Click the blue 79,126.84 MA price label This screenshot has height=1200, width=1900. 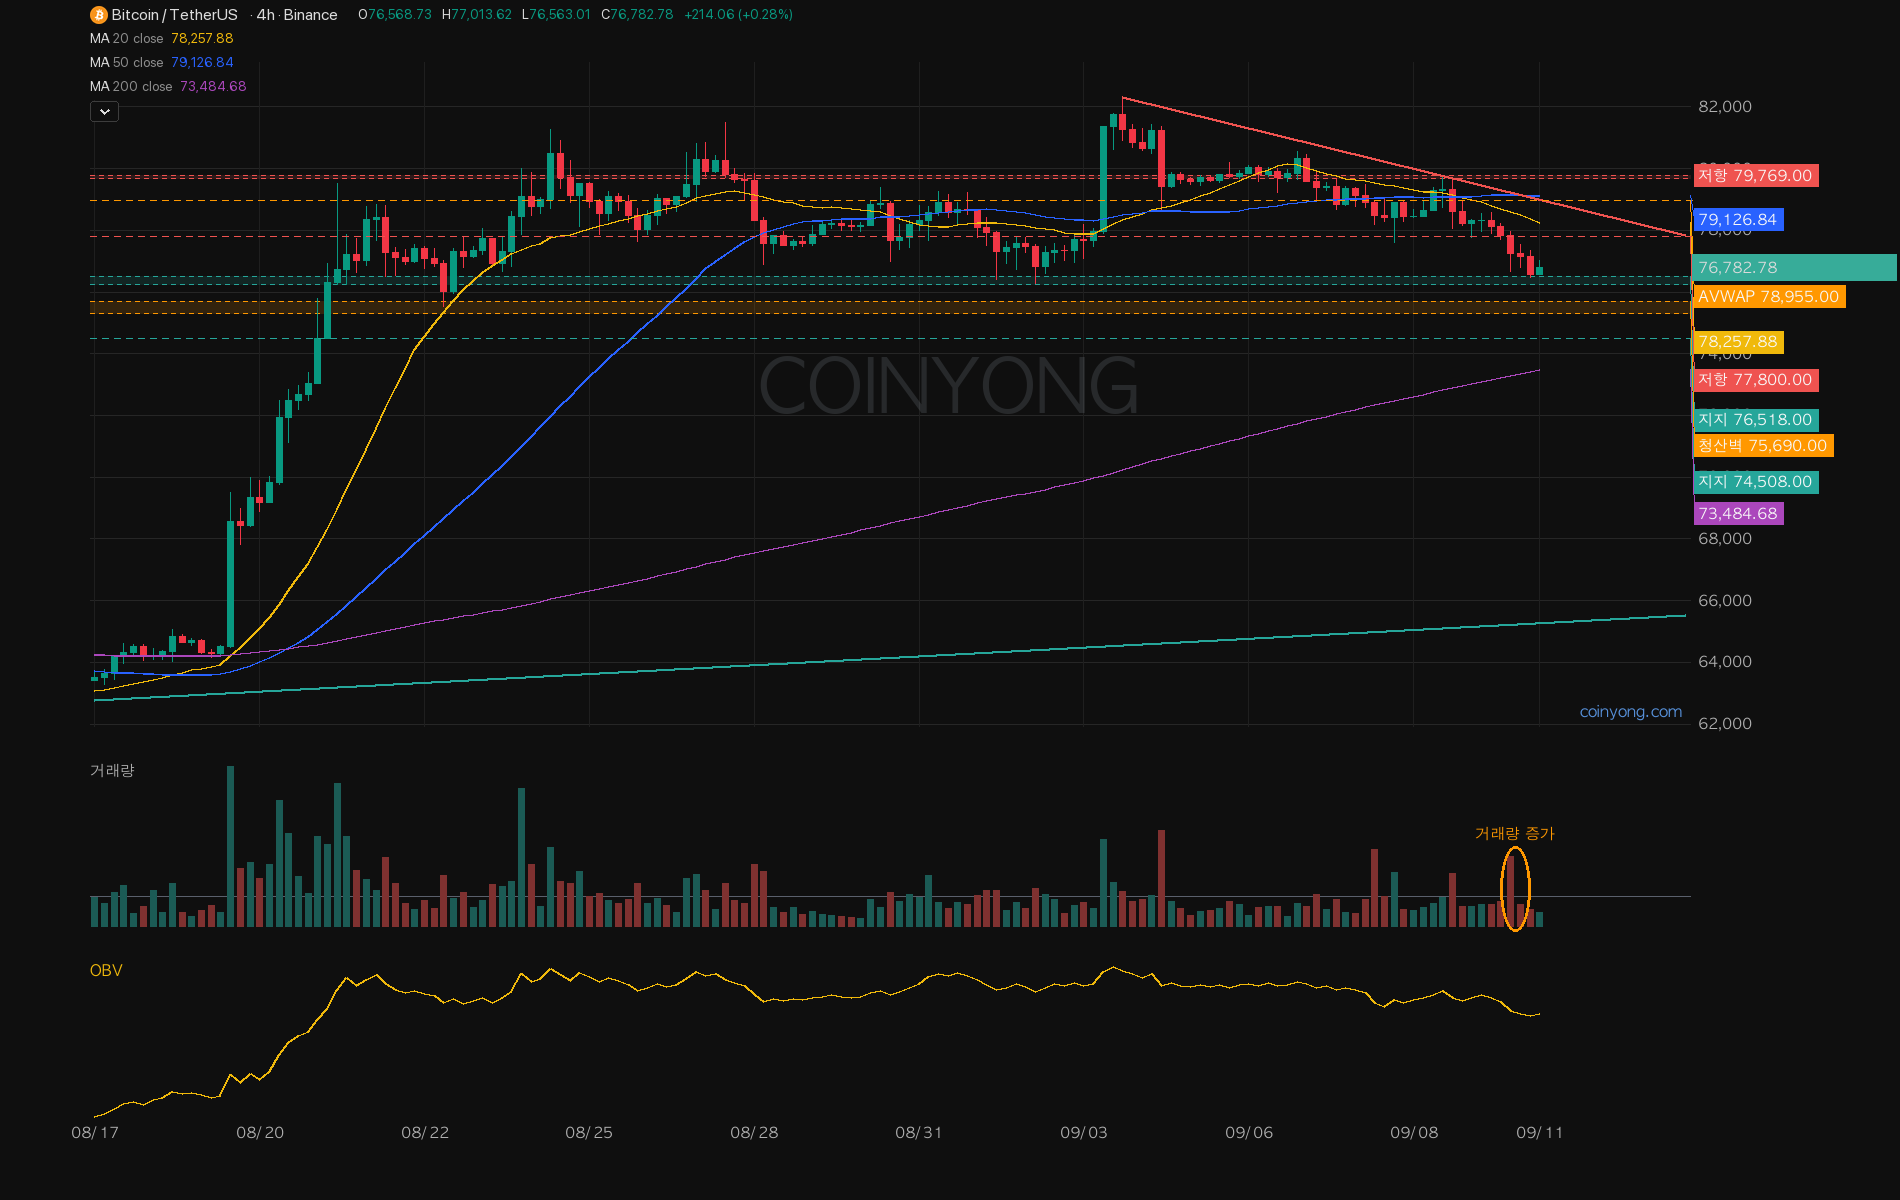tap(1738, 220)
